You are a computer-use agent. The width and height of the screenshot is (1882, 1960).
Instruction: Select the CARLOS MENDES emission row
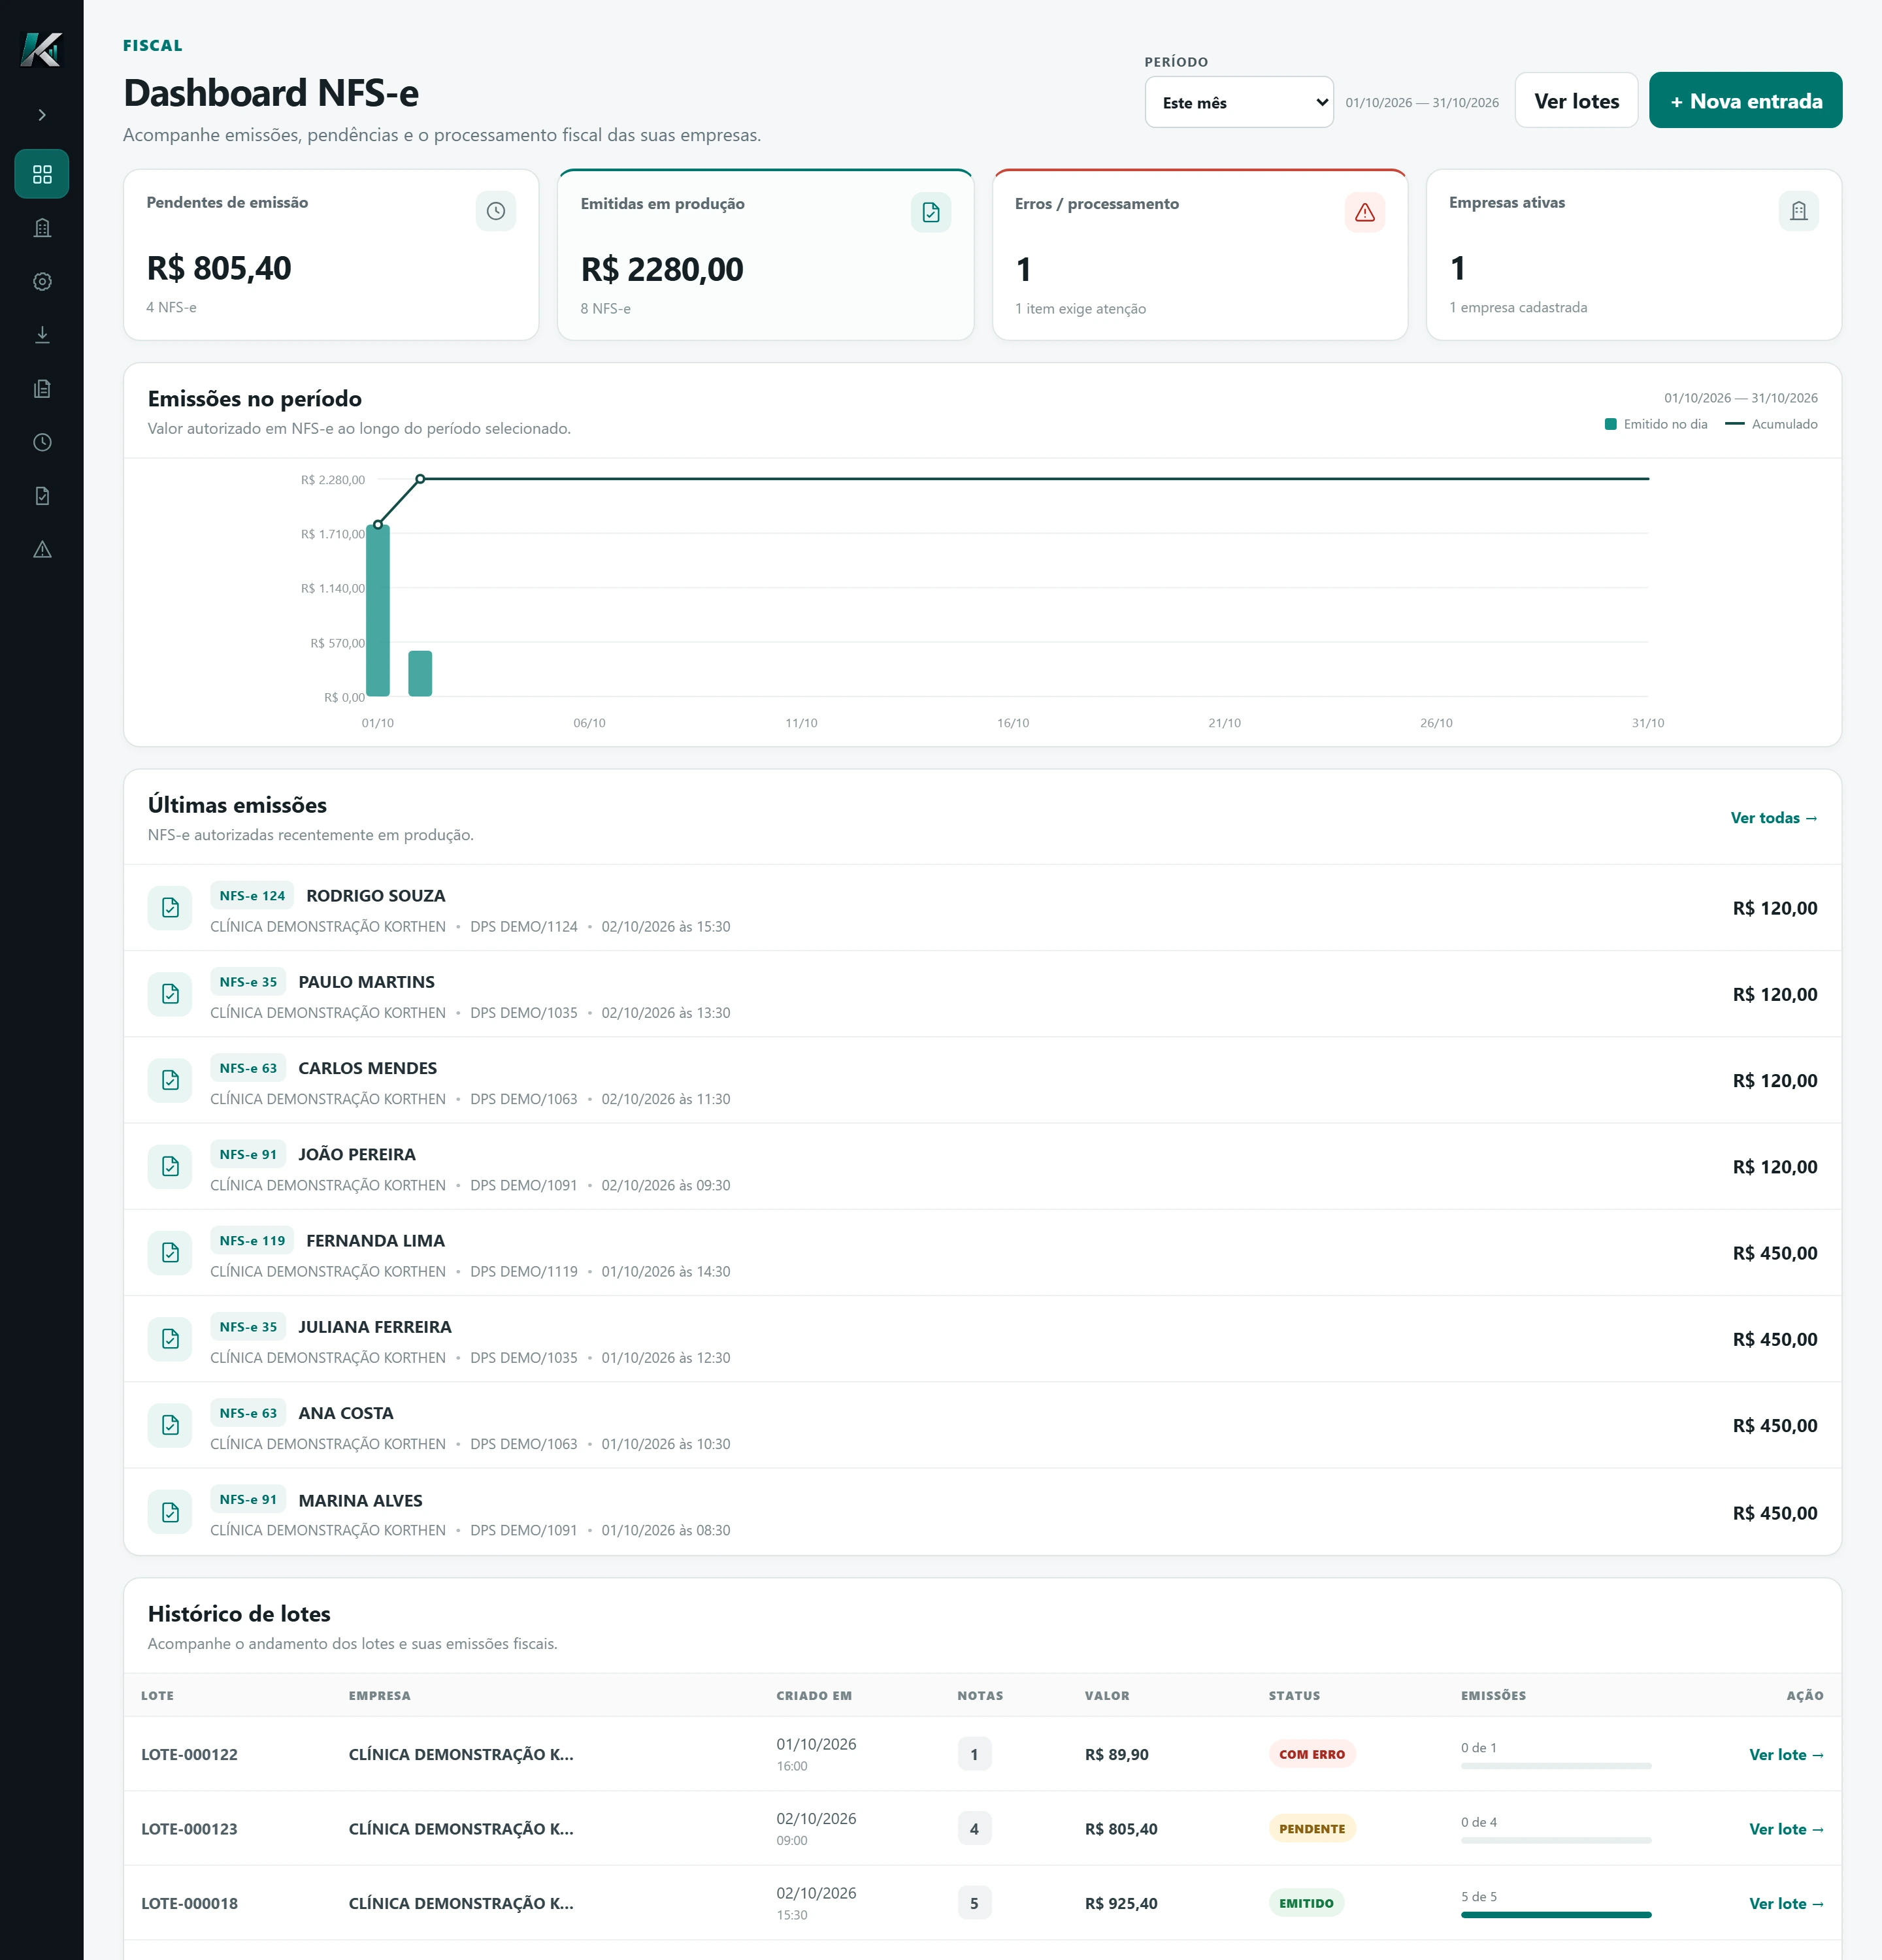[x=982, y=1081]
